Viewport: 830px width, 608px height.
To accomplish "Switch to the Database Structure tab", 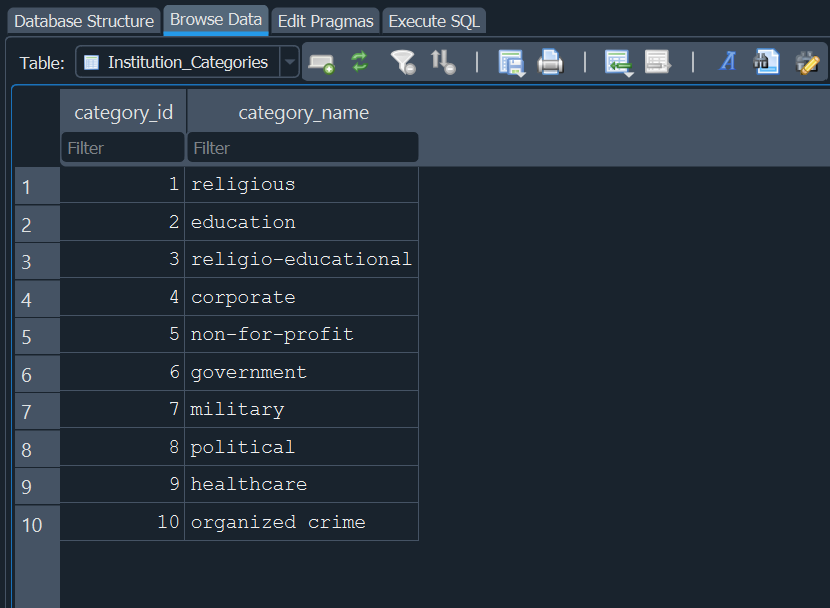I will tap(84, 21).
